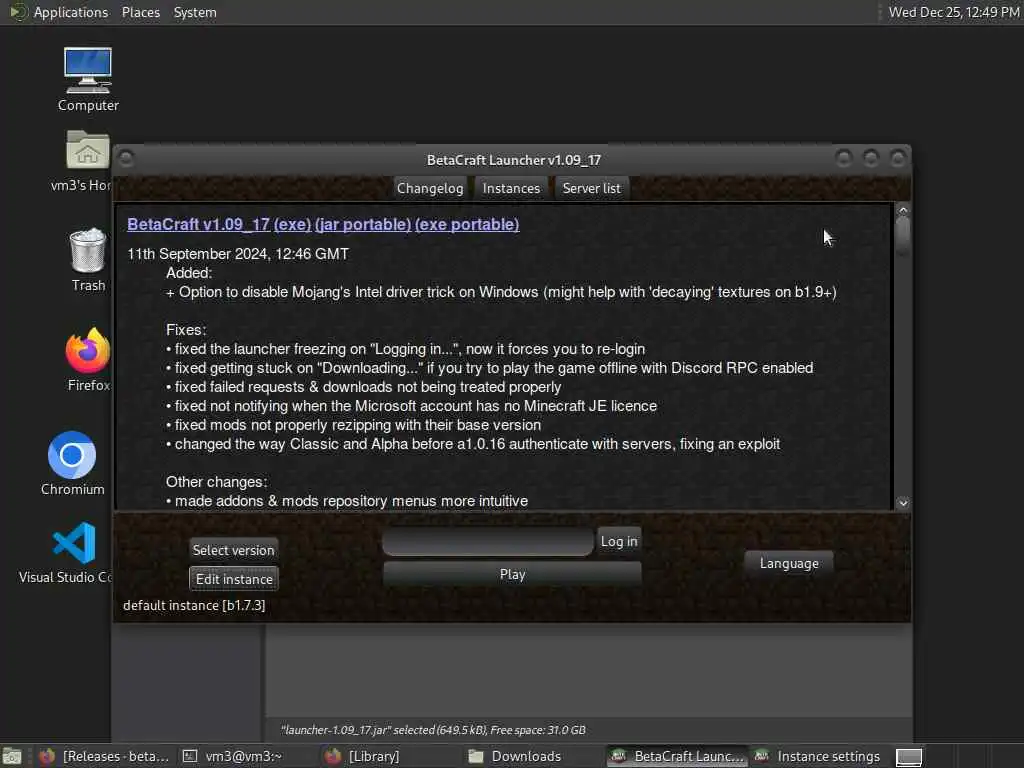Open the BetaCraft v1.09_17 link
The height and width of the screenshot is (768, 1024).
199,224
